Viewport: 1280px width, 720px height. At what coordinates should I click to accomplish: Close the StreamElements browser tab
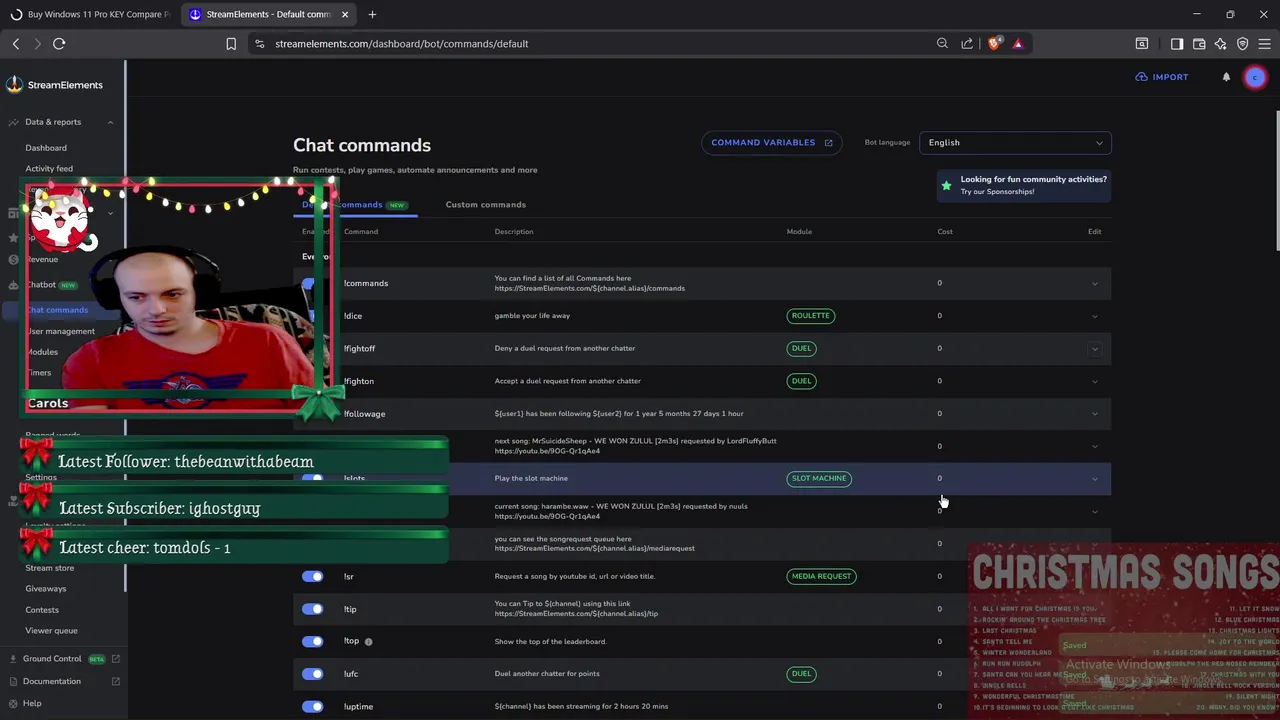345,14
